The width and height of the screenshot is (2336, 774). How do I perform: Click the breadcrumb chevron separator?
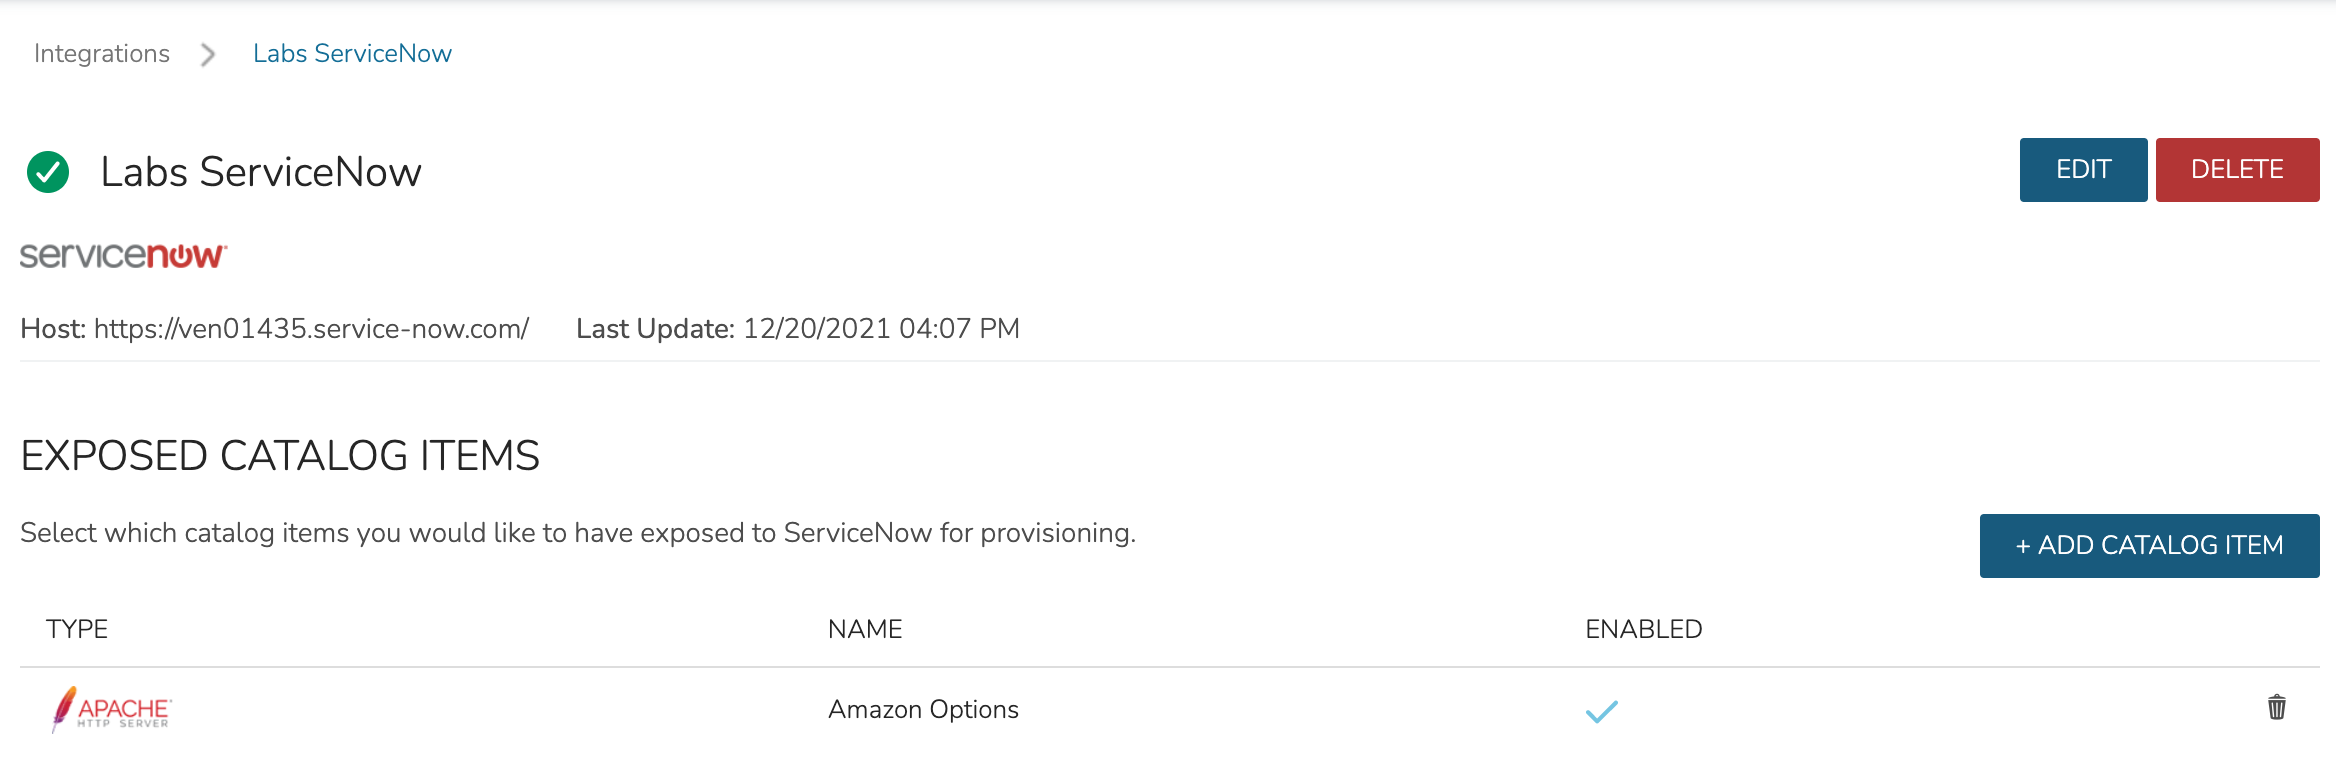click(208, 54)
